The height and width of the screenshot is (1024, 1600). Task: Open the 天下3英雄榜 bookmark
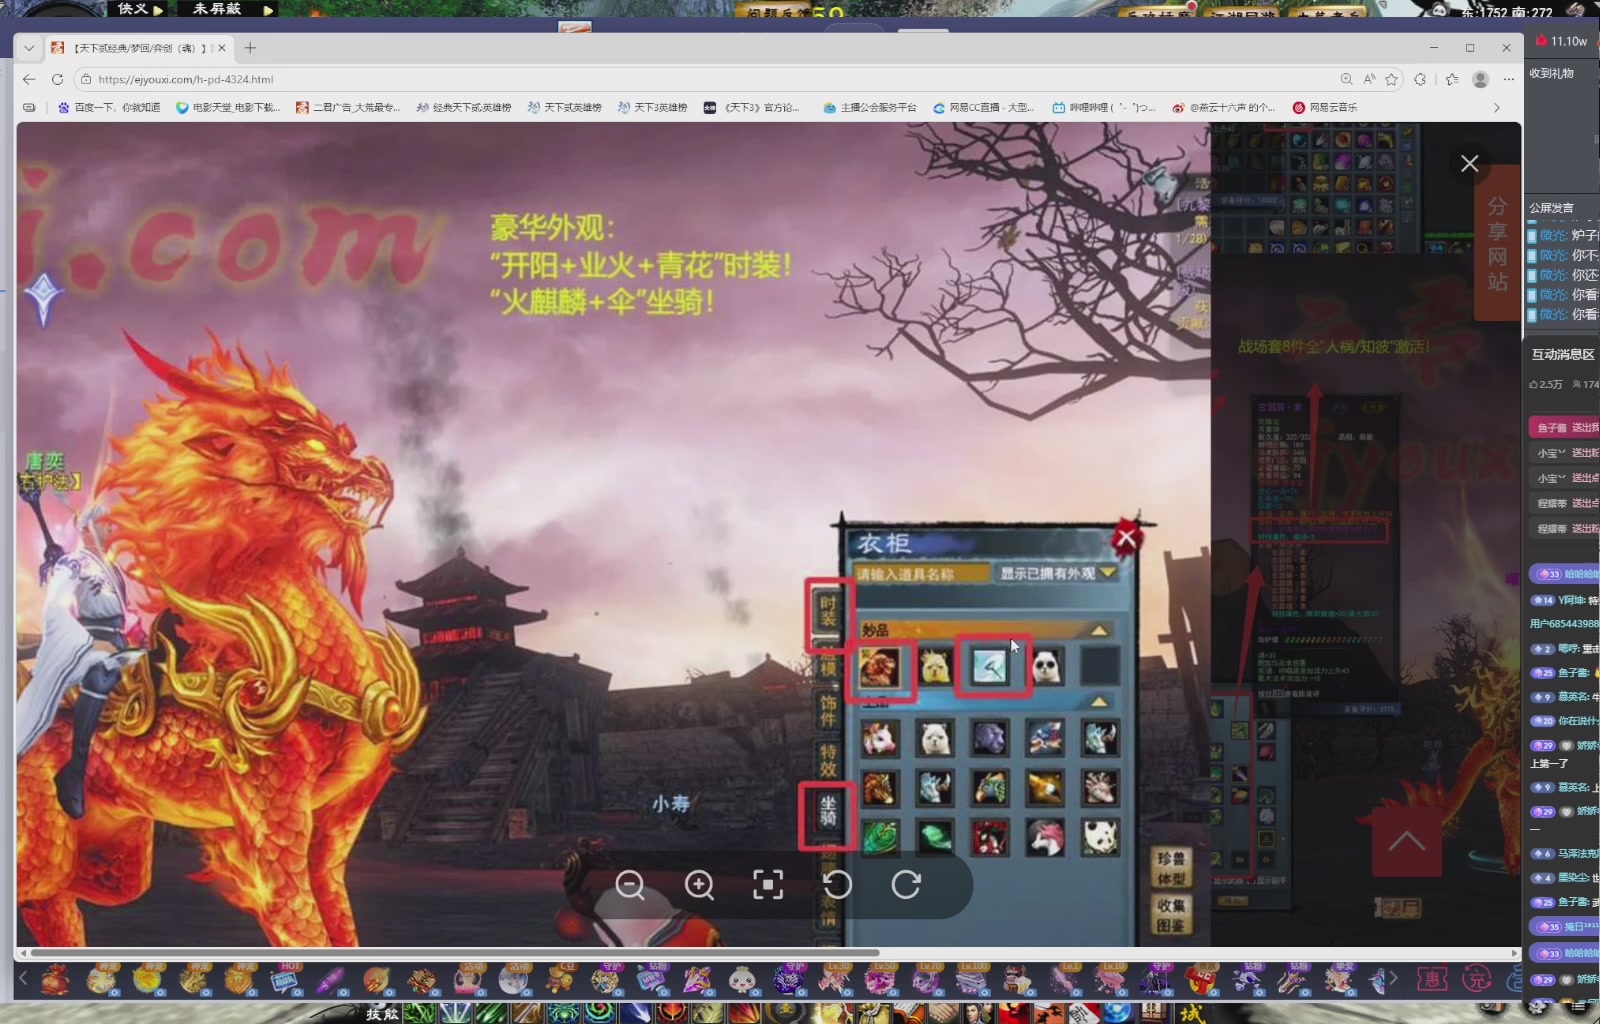point(653,107)
